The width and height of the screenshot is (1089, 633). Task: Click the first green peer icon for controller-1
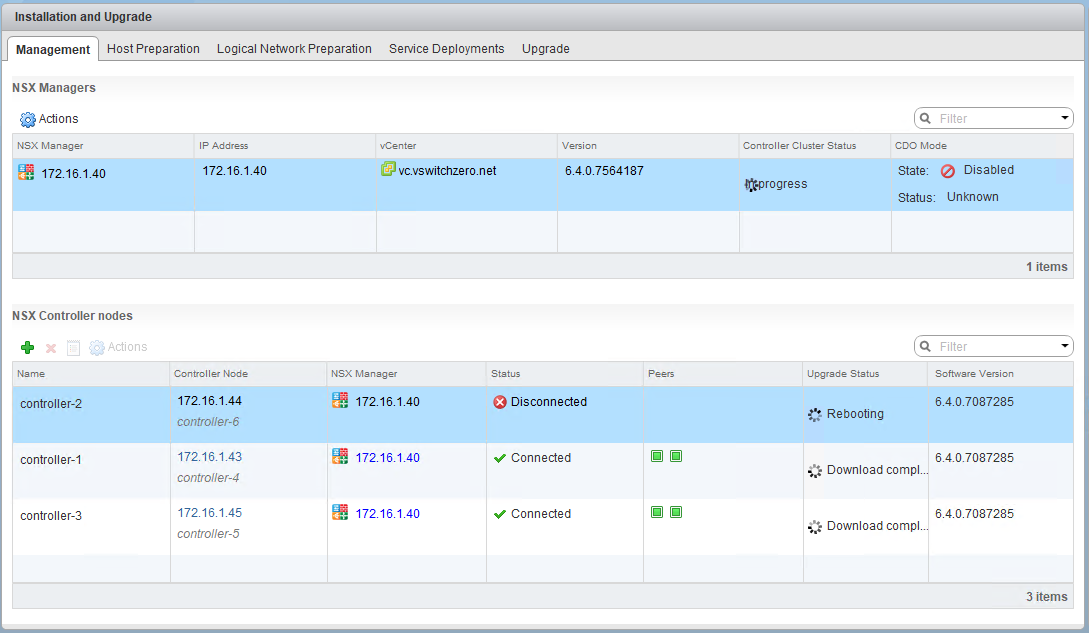(x=657, y=456)
